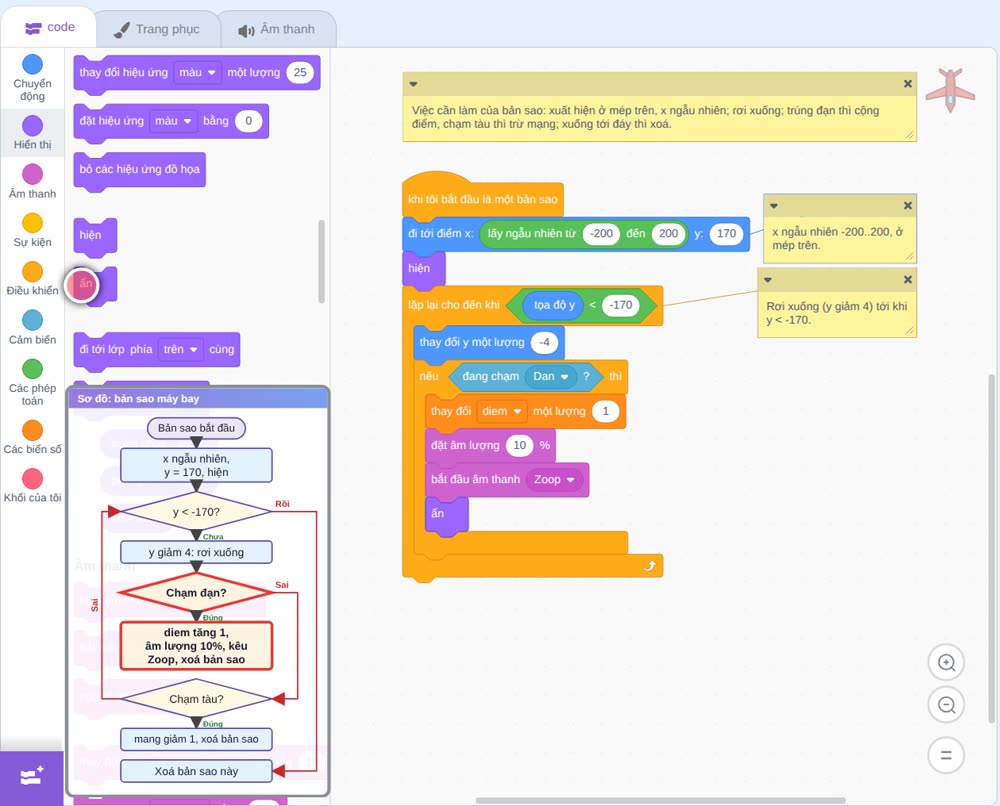Open the Các phép toán category
1000x806 pixels.
(33, 383)
